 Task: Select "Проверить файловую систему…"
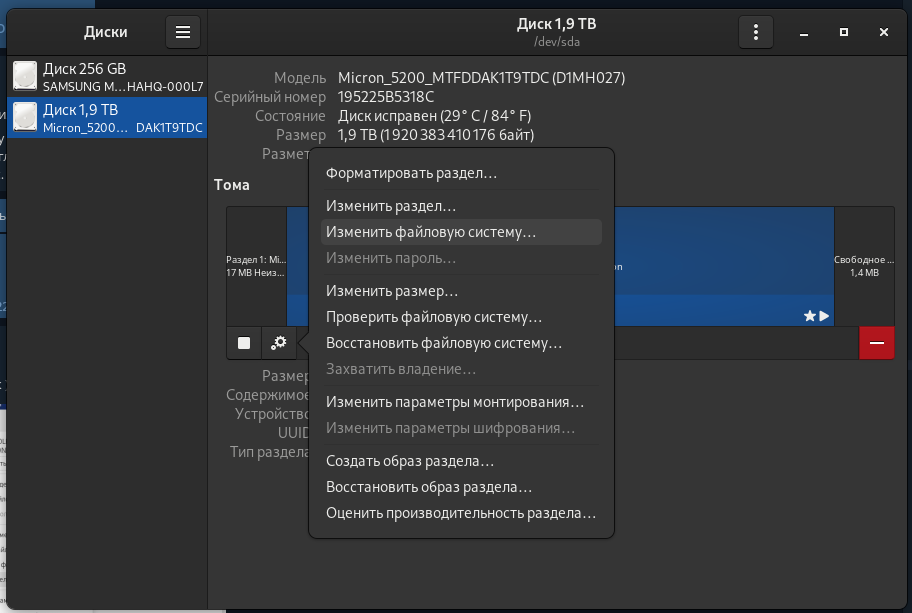click(434, 317)
